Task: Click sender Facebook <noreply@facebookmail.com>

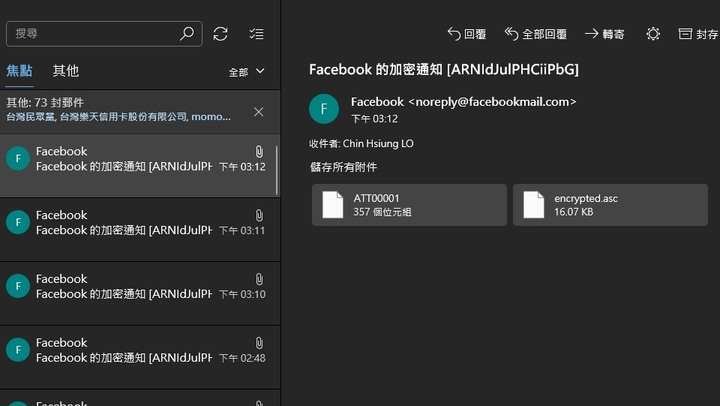Action: [x=463, y=102]
